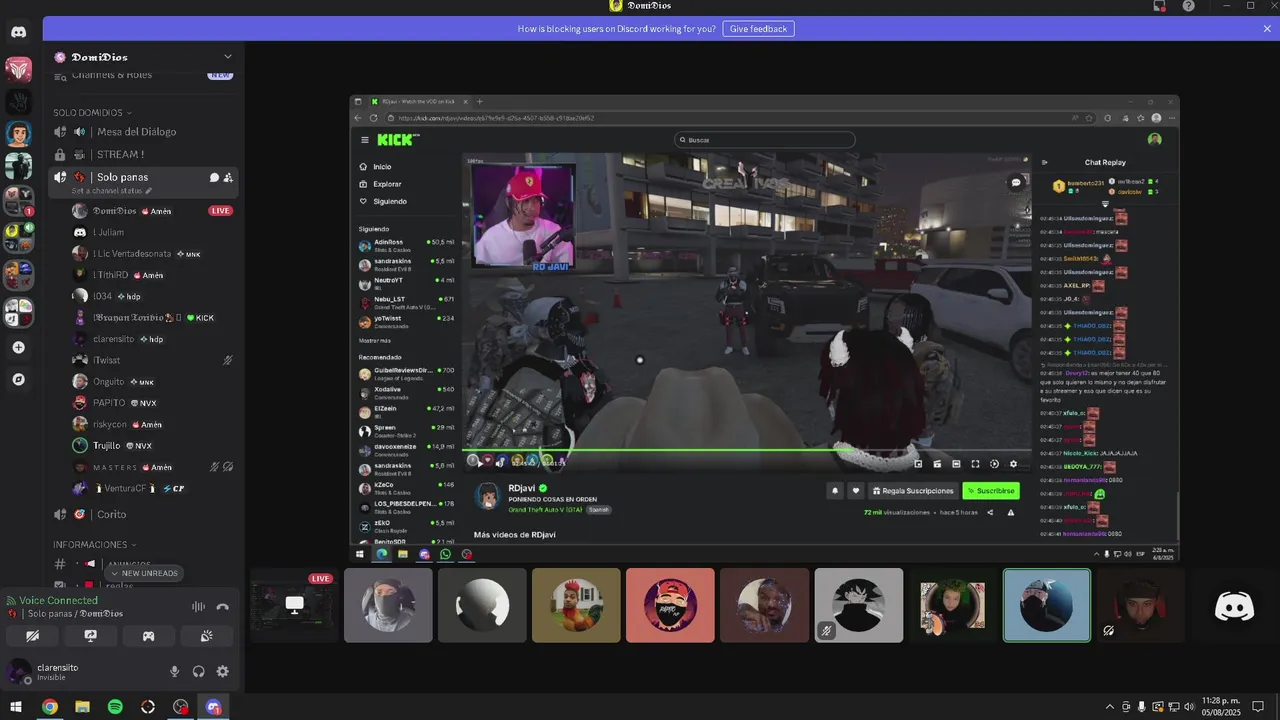1280x720 pixels.
Task: Dismiss the blocking users feedback banner
Action: 1267,29
